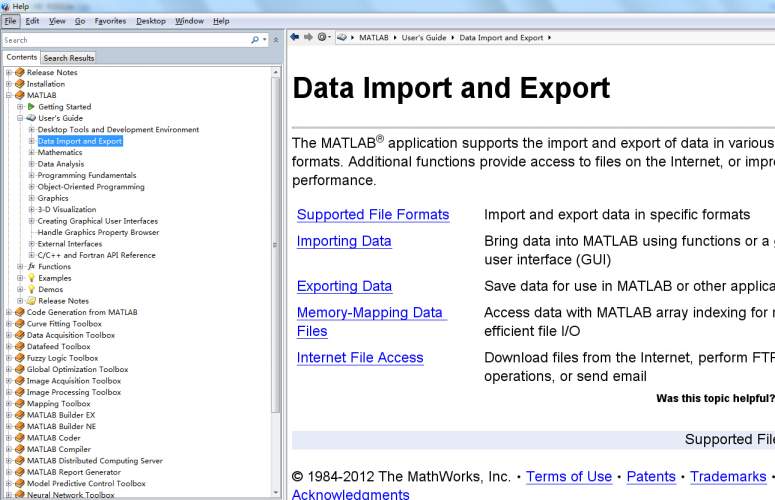Click MATLAB in the breadcrumb path
The height and width of the screenshot is (500, 775).
[x=374, y=38]
